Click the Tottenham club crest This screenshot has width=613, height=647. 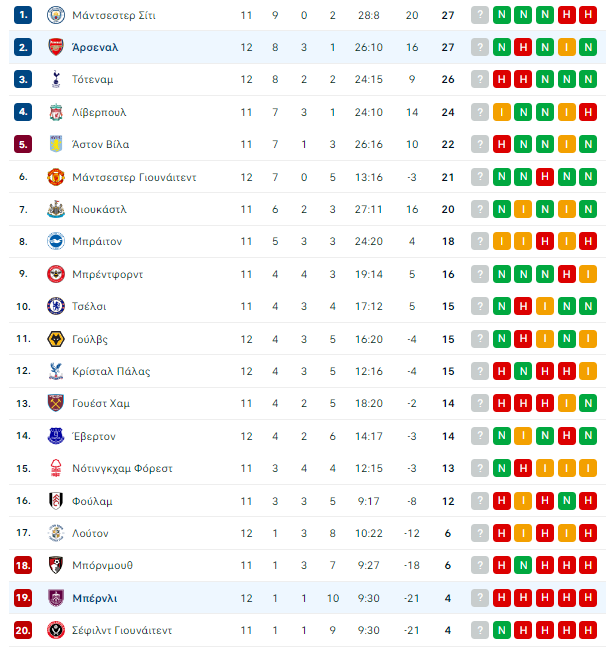(56, 79)
